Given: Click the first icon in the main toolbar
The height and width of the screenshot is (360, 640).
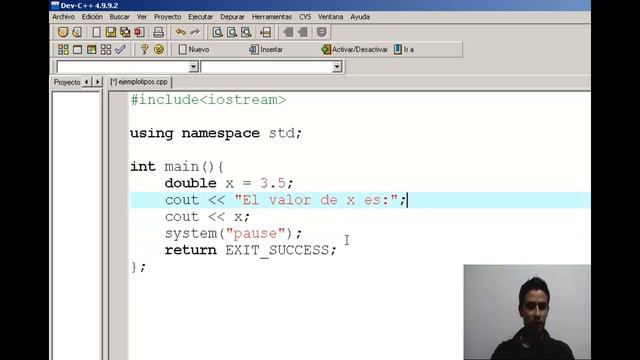Looking at the screenshot, I should click(63, 32).
